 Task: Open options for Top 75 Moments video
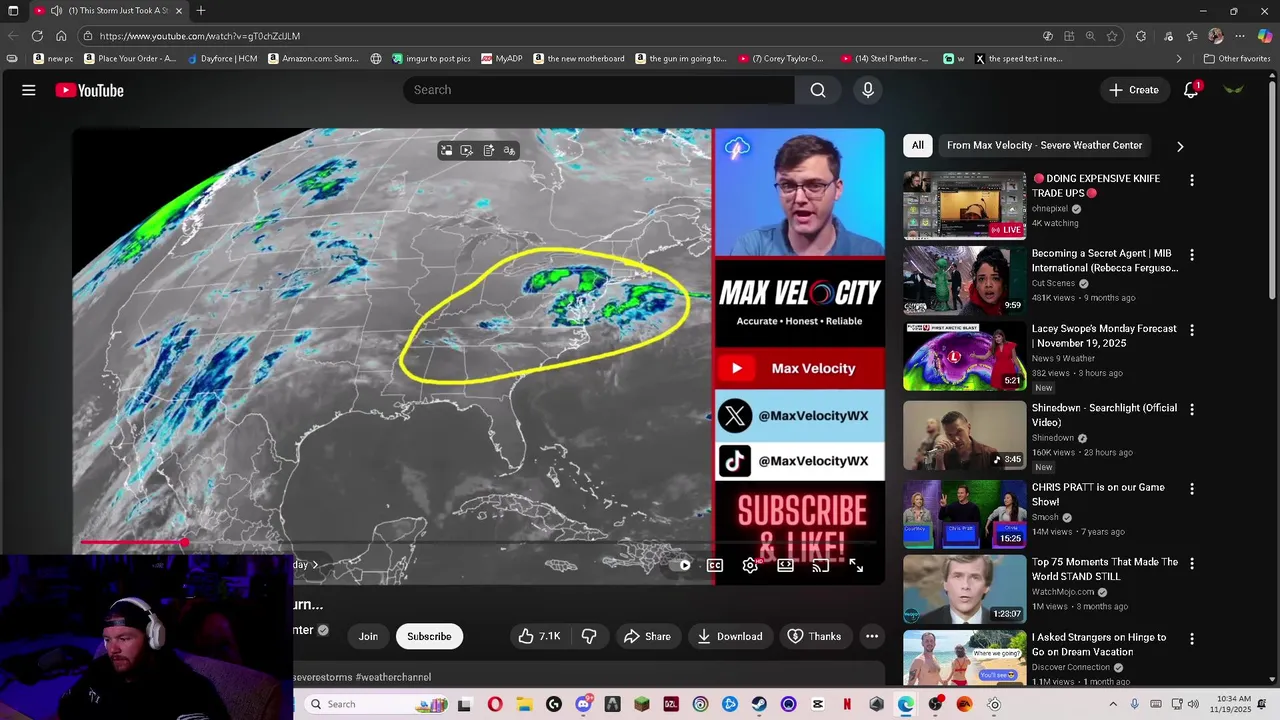[1191, 564]
